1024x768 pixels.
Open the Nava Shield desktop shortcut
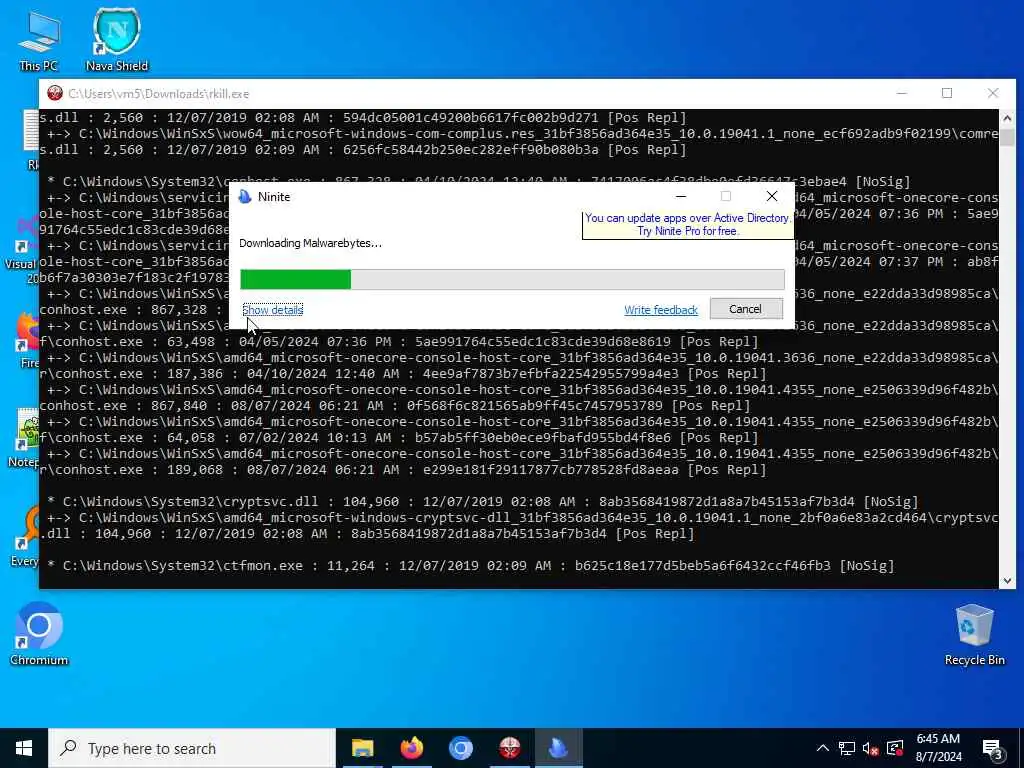tap(117, 40)
